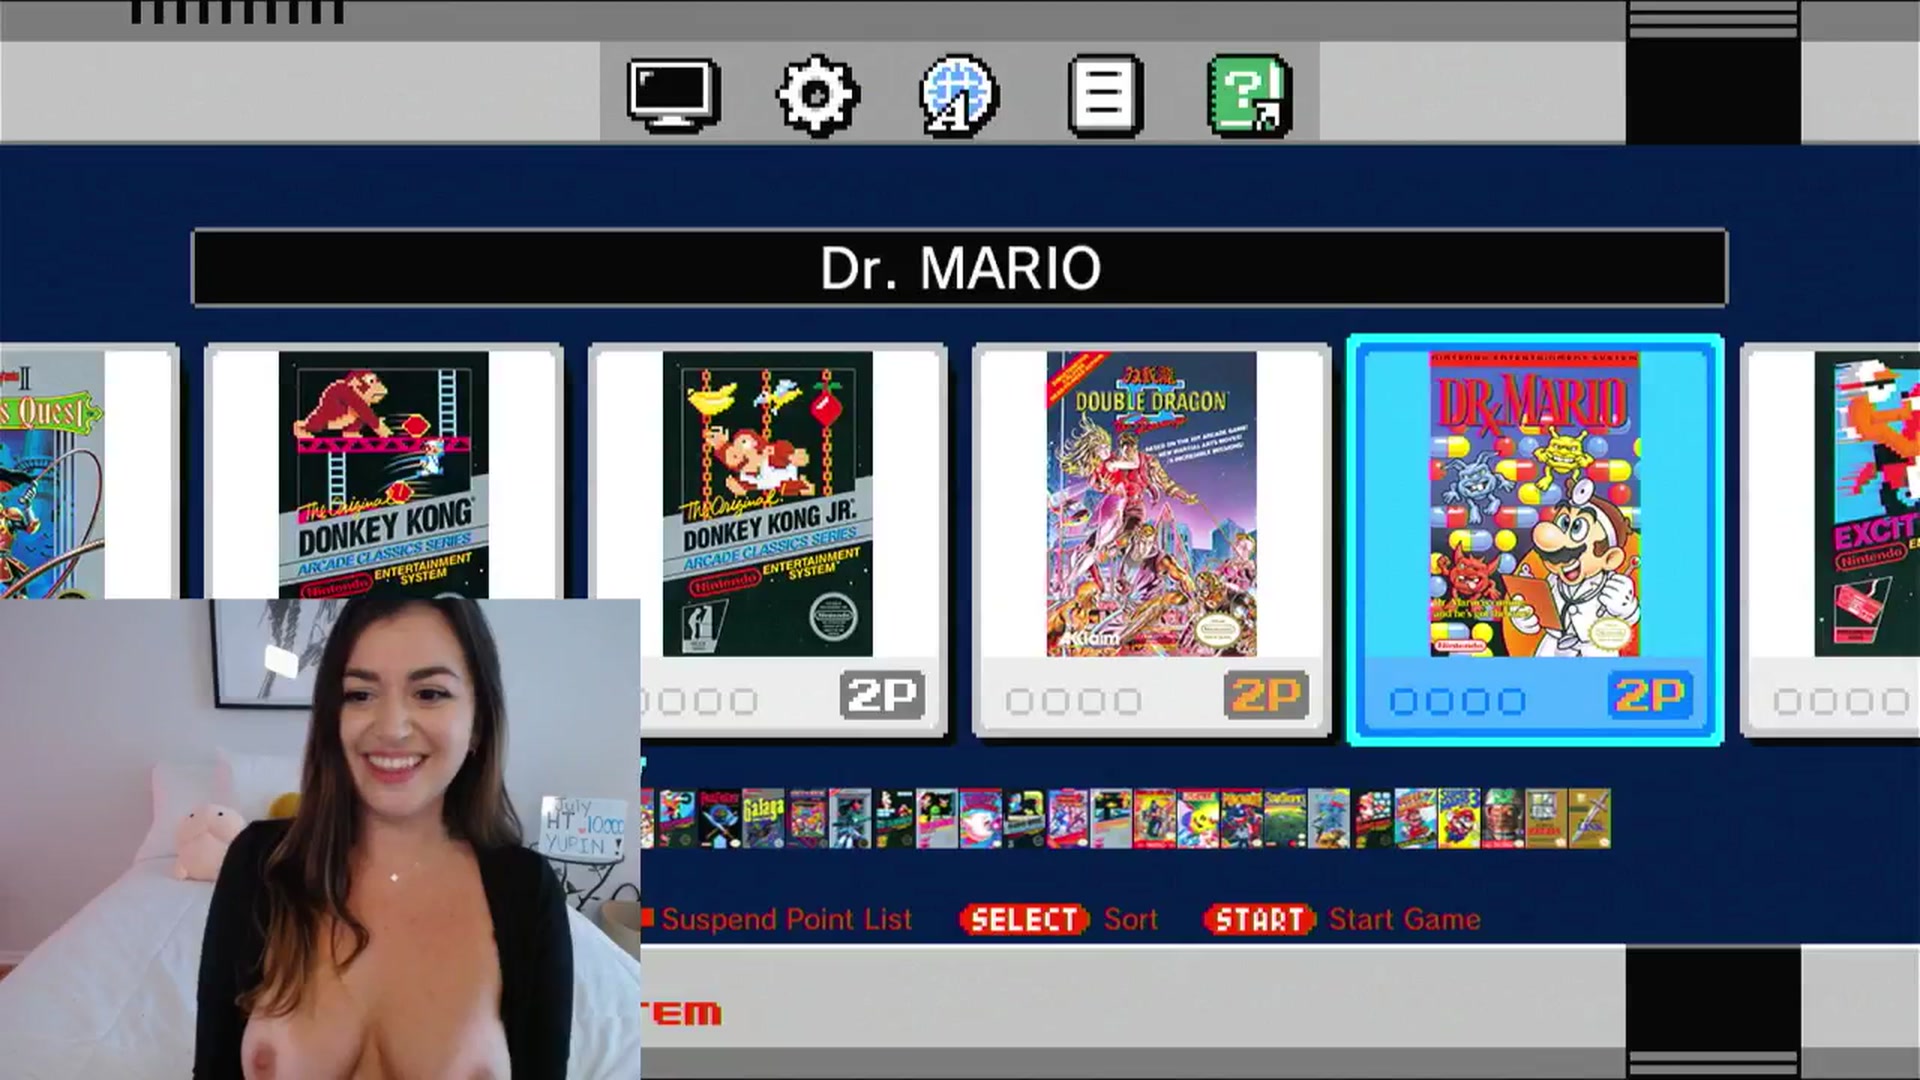Jump to Excitebike in the thumbnail strip
This screenshot has height=1080, width=1920.
click(x=679, y=819)
